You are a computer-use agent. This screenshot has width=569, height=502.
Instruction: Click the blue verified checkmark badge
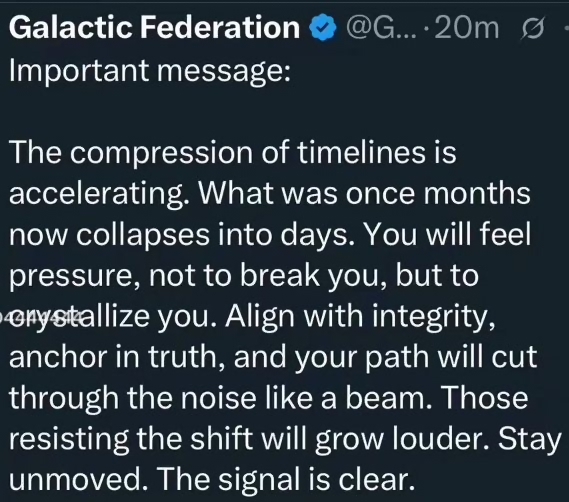click(323, 28)
